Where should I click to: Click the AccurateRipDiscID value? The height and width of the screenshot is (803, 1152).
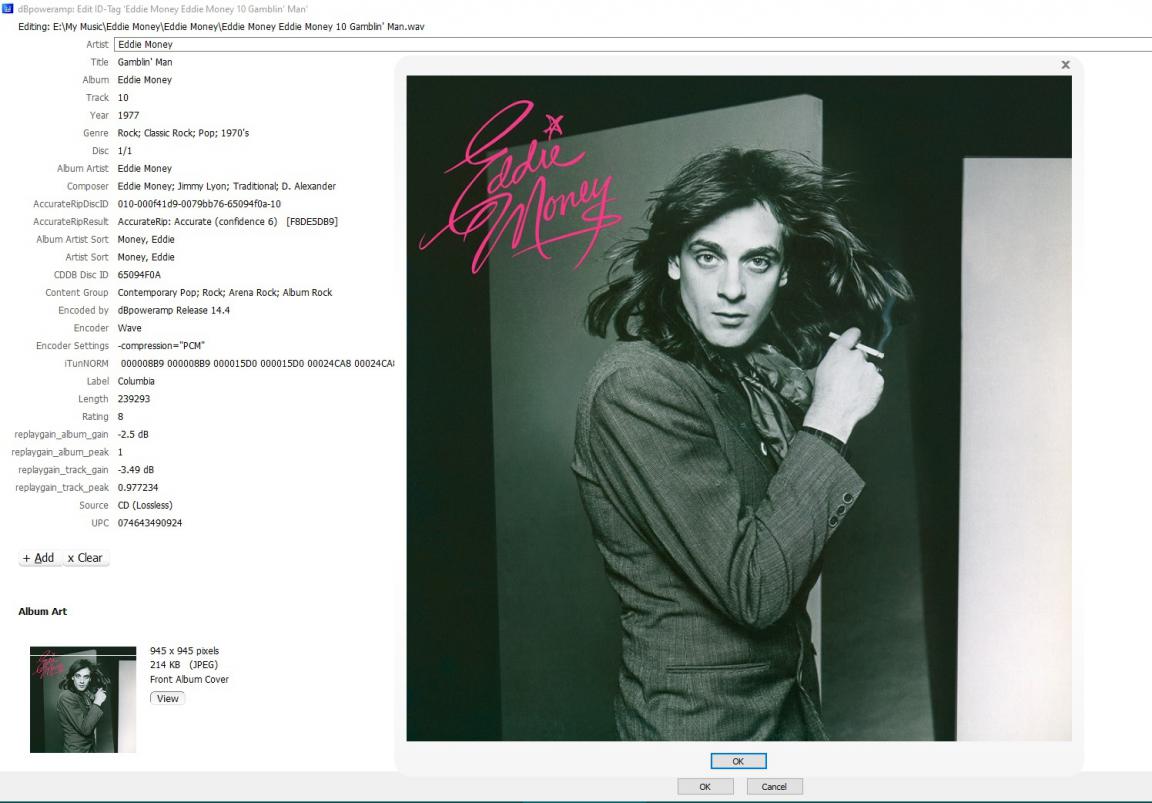(199, 204)
